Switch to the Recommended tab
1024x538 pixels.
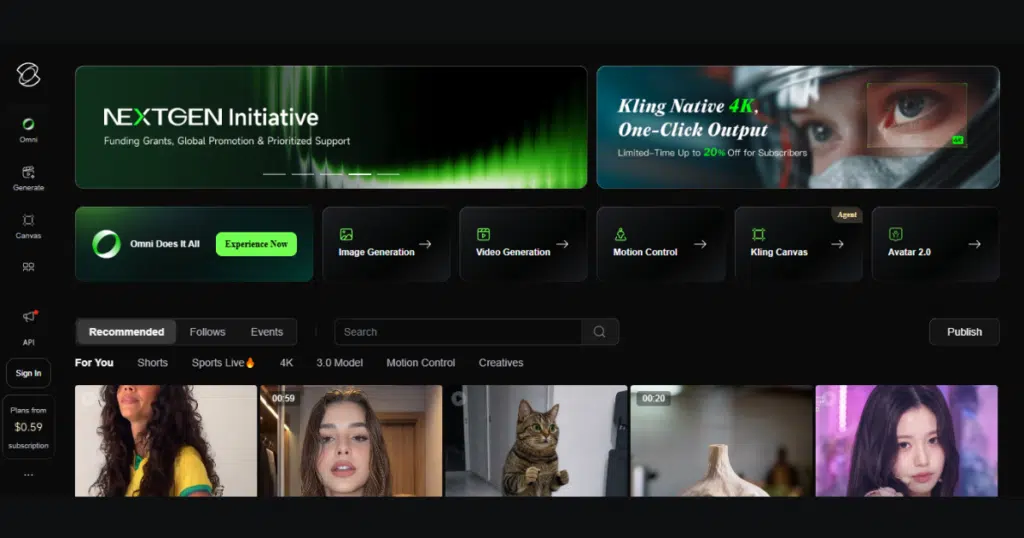pos(126,332)
